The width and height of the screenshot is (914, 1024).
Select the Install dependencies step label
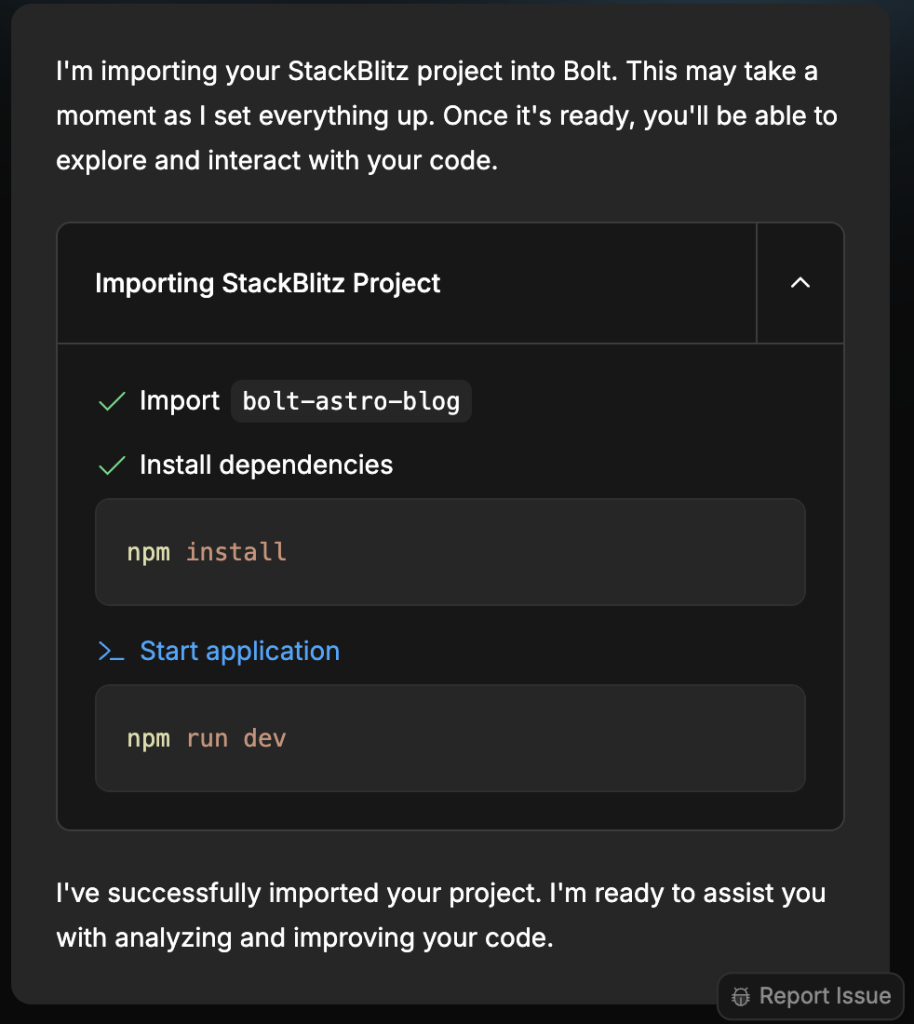(x=266, y=465)
